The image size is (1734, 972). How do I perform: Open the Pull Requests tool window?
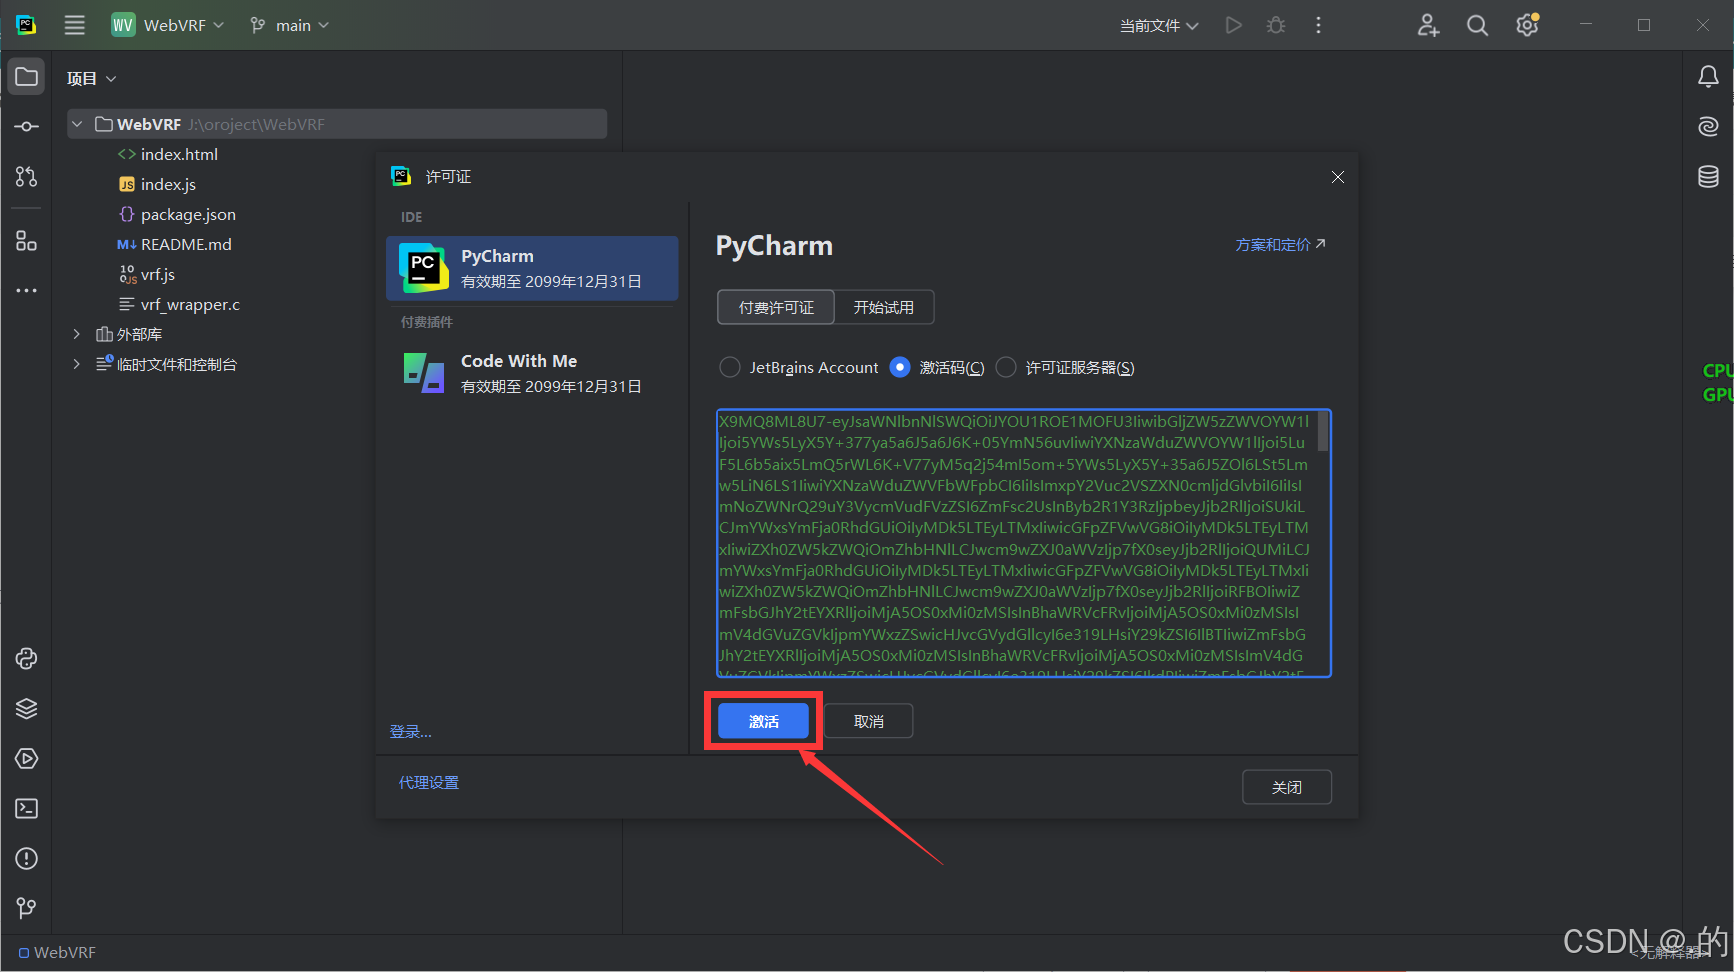pyautogui.click(x=27, y=177)
